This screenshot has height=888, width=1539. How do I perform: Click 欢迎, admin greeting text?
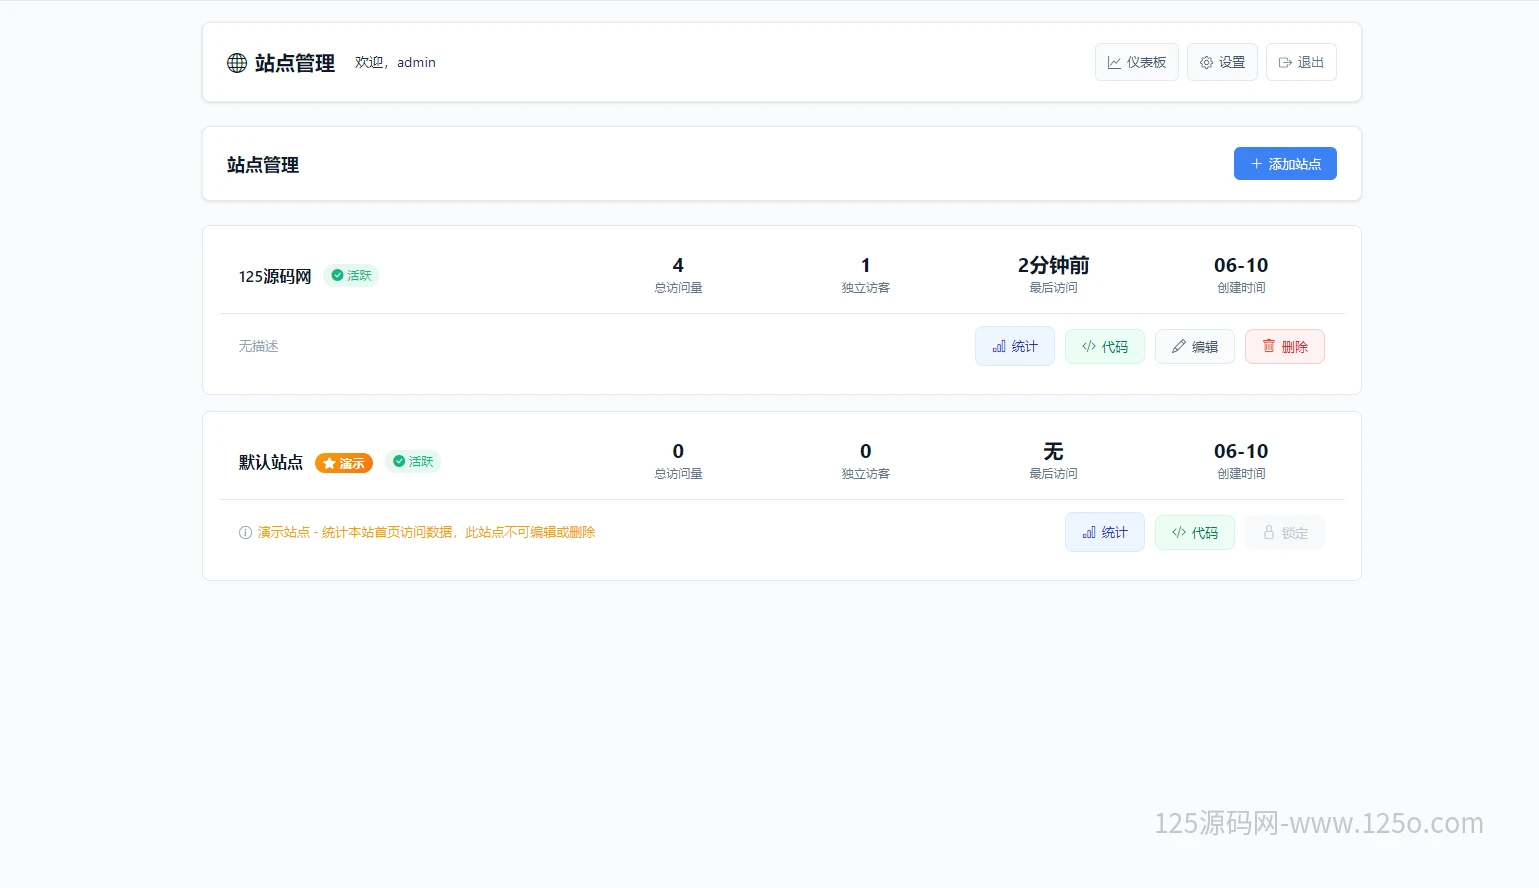pos(395,62)
